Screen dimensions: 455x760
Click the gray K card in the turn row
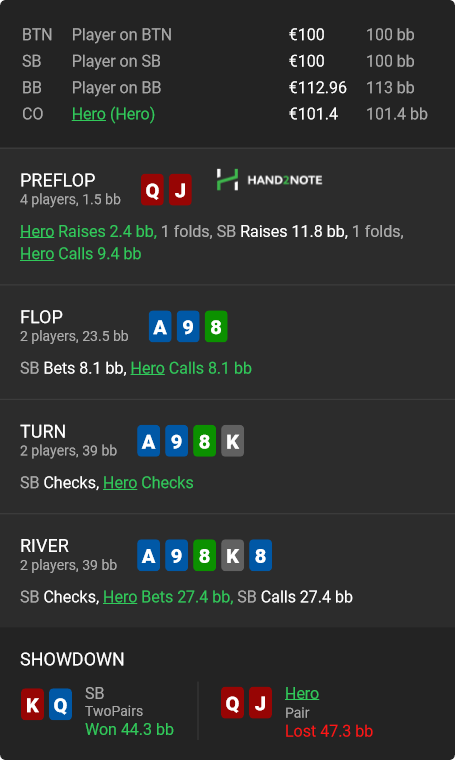pyautogui.click(x=233, y=441)
